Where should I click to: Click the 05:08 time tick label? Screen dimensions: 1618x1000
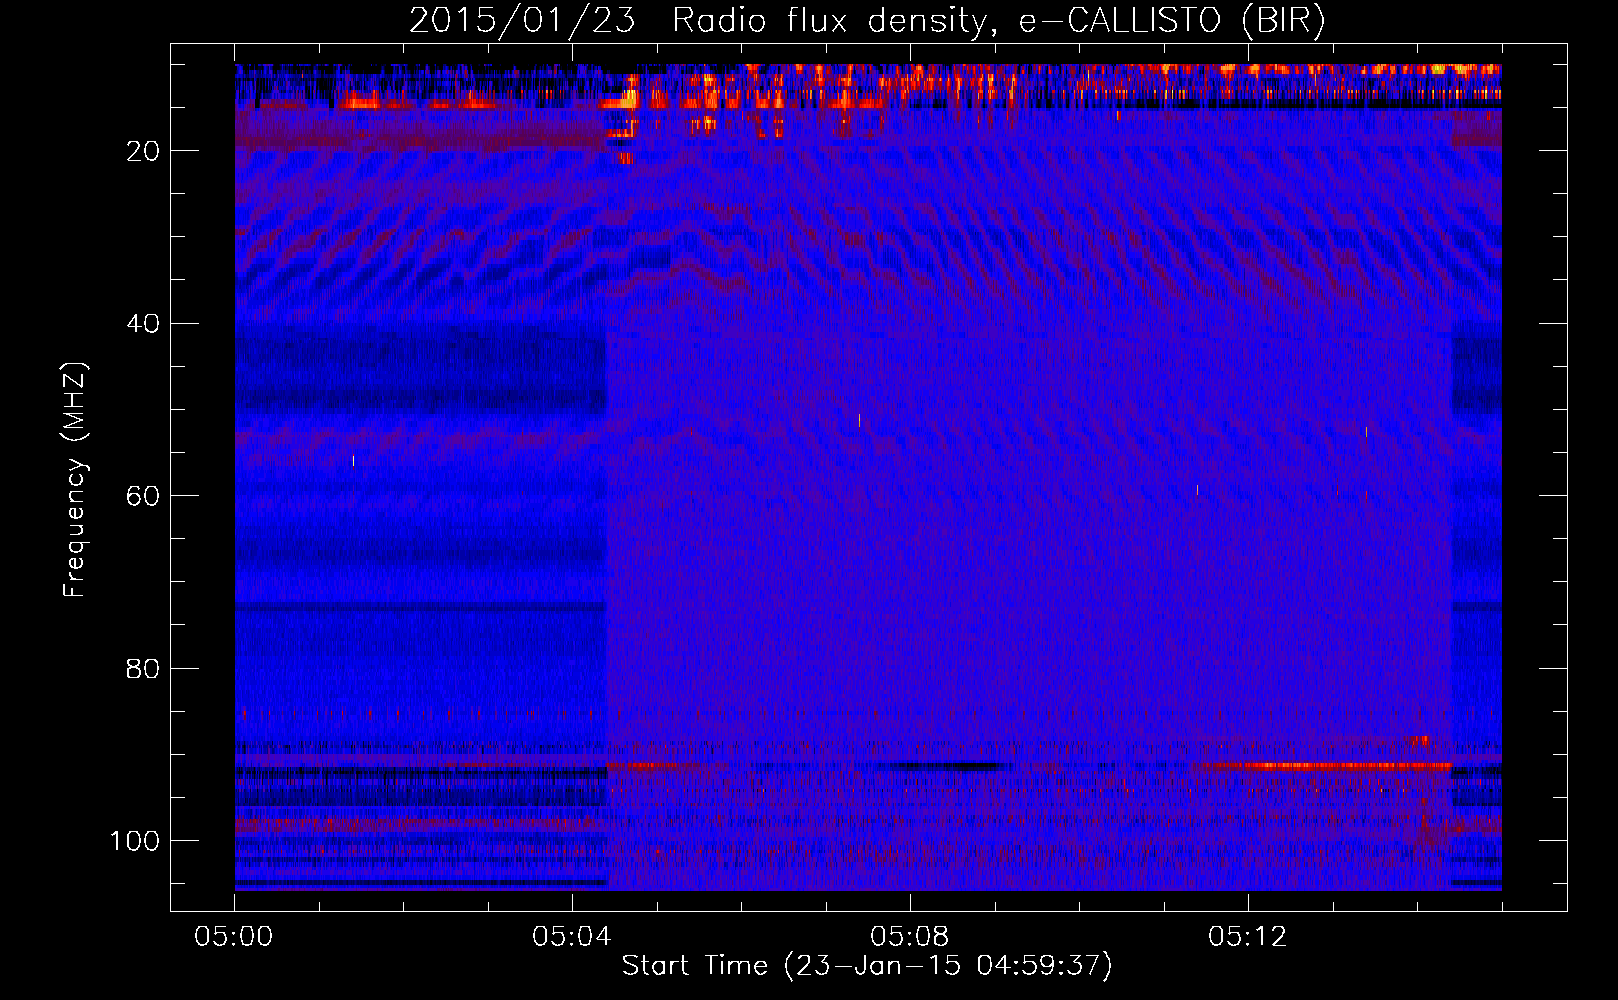click(x=910, y=937)
